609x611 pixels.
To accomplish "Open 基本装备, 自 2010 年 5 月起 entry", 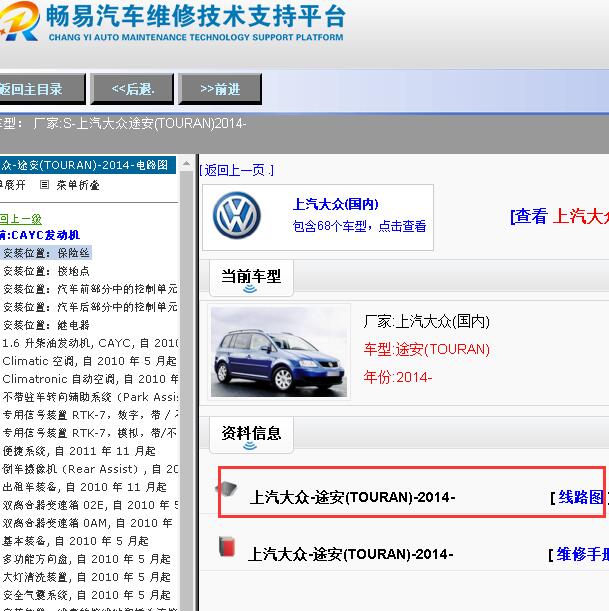I will [x=76, y=541].
